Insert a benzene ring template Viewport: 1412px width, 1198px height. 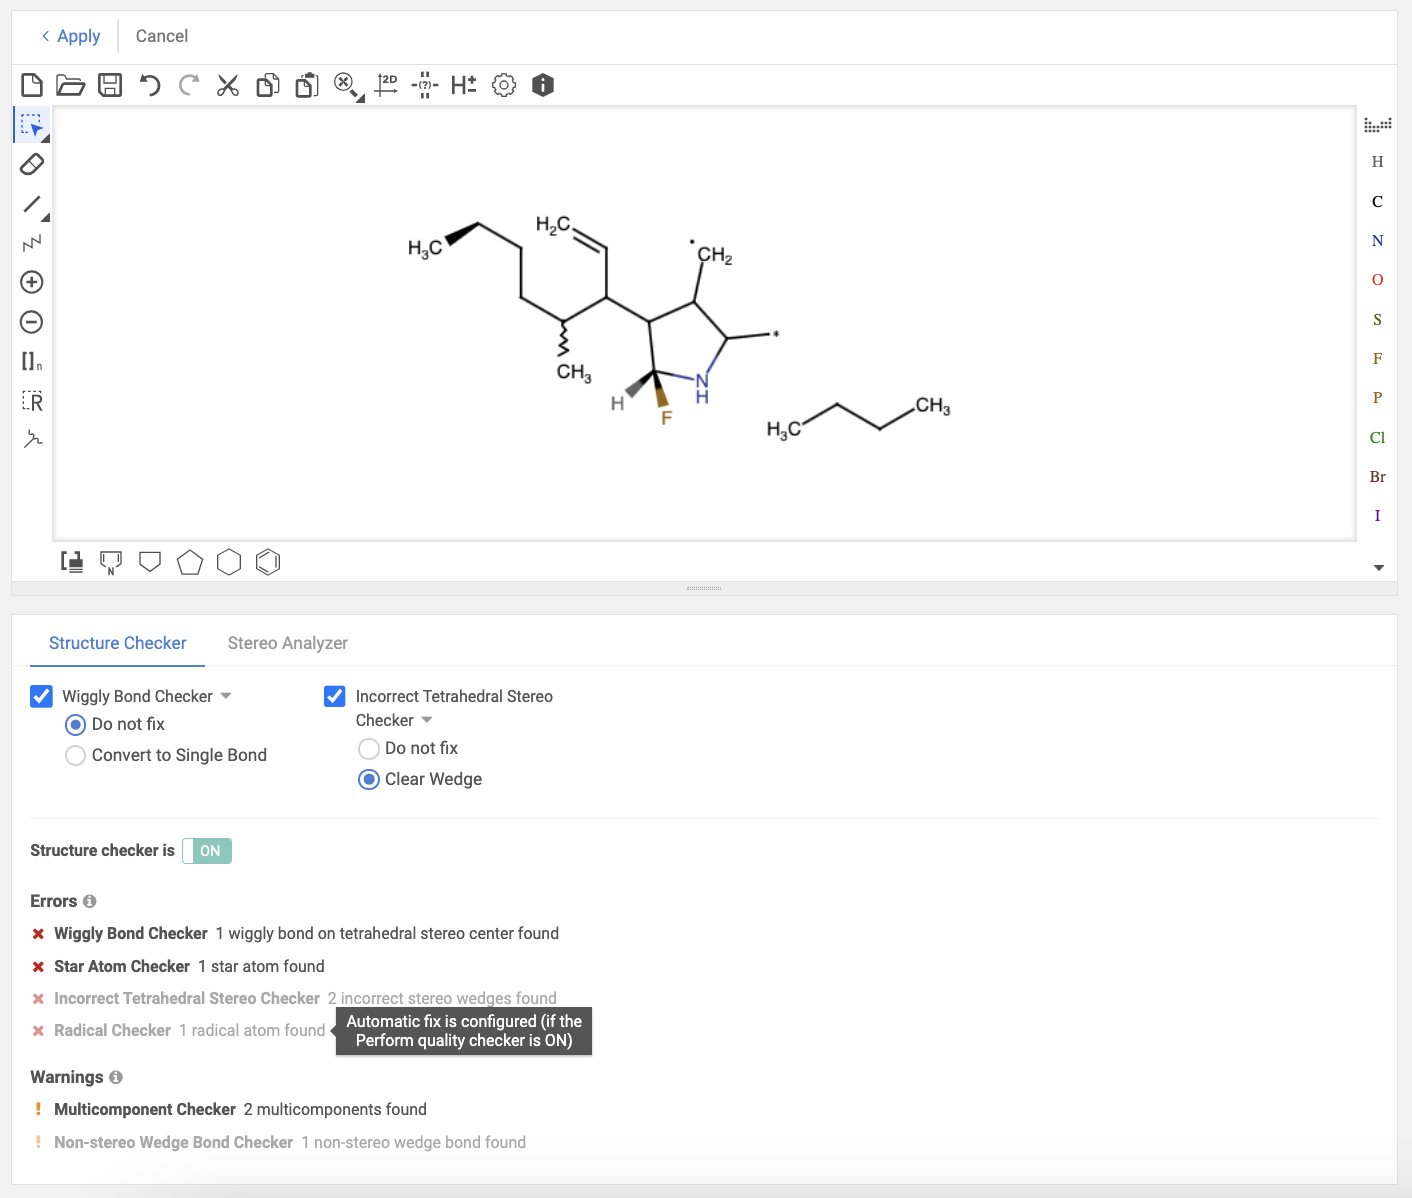[x=268, y=562]
